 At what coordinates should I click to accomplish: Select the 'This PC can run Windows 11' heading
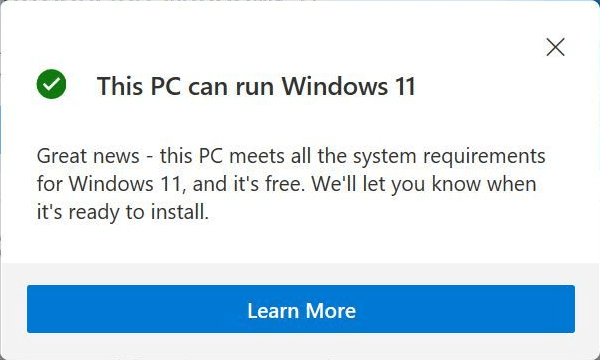256,86
